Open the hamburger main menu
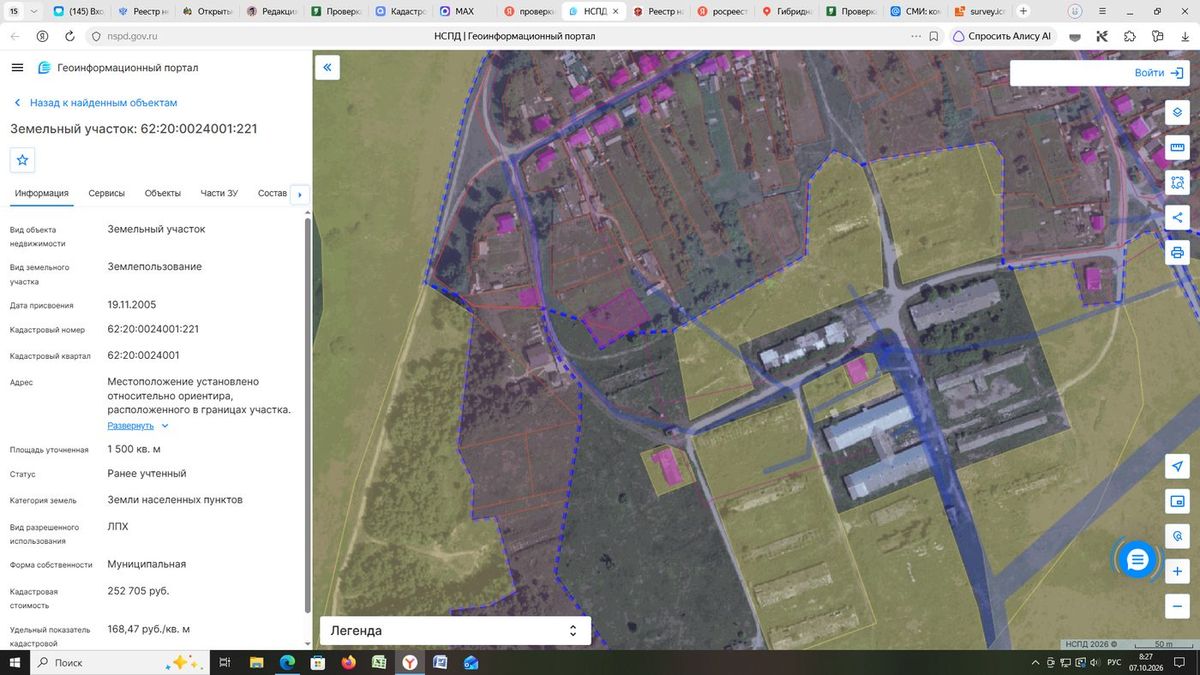Viewport: 1200px width, 675px height. pyautogui.click(x=17, y=68)
